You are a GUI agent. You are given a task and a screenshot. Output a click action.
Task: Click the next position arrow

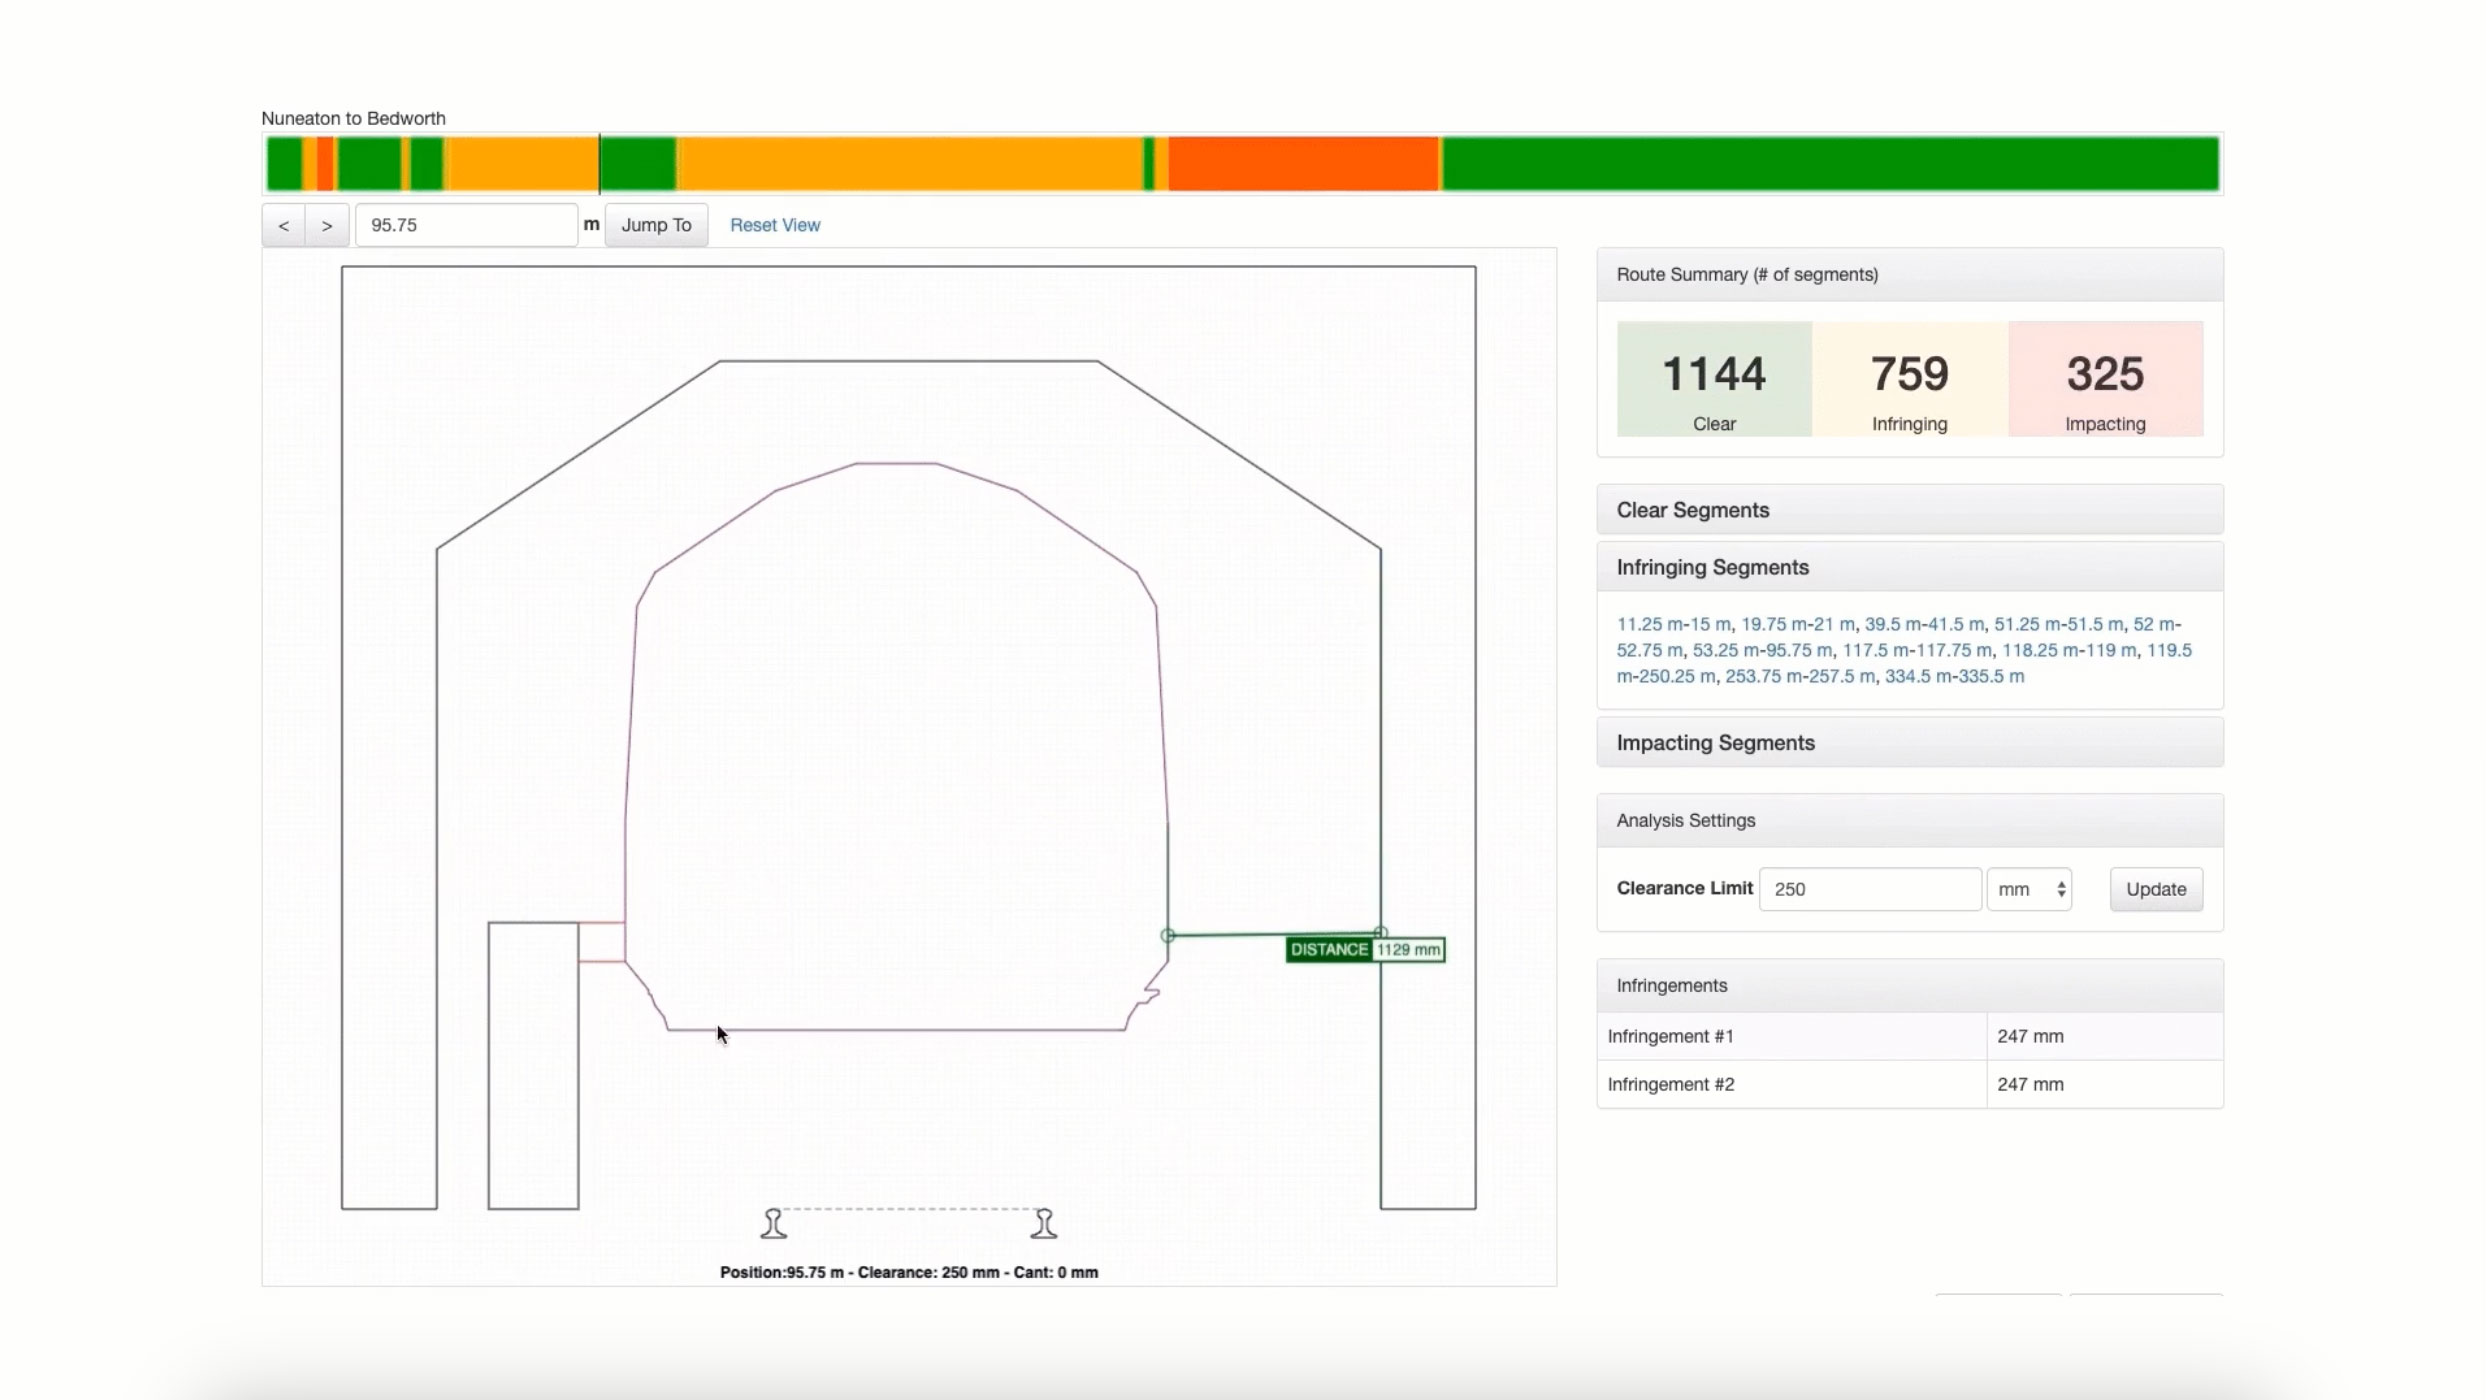pos(327,224)
